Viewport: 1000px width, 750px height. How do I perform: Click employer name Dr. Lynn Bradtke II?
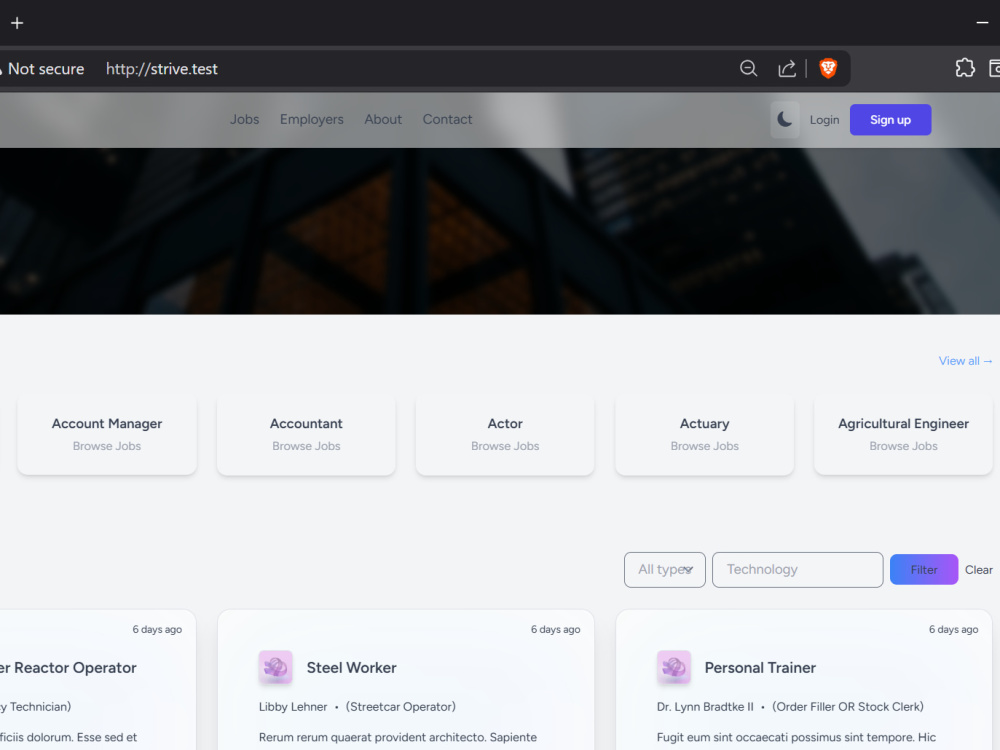[x=705, y=707]
